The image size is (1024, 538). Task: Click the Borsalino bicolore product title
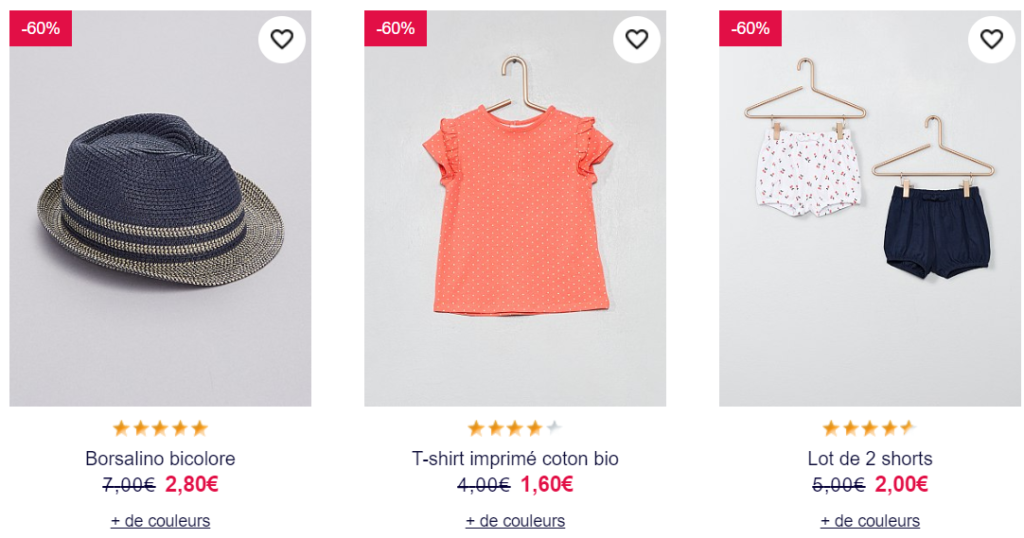(x=160, y=459)
